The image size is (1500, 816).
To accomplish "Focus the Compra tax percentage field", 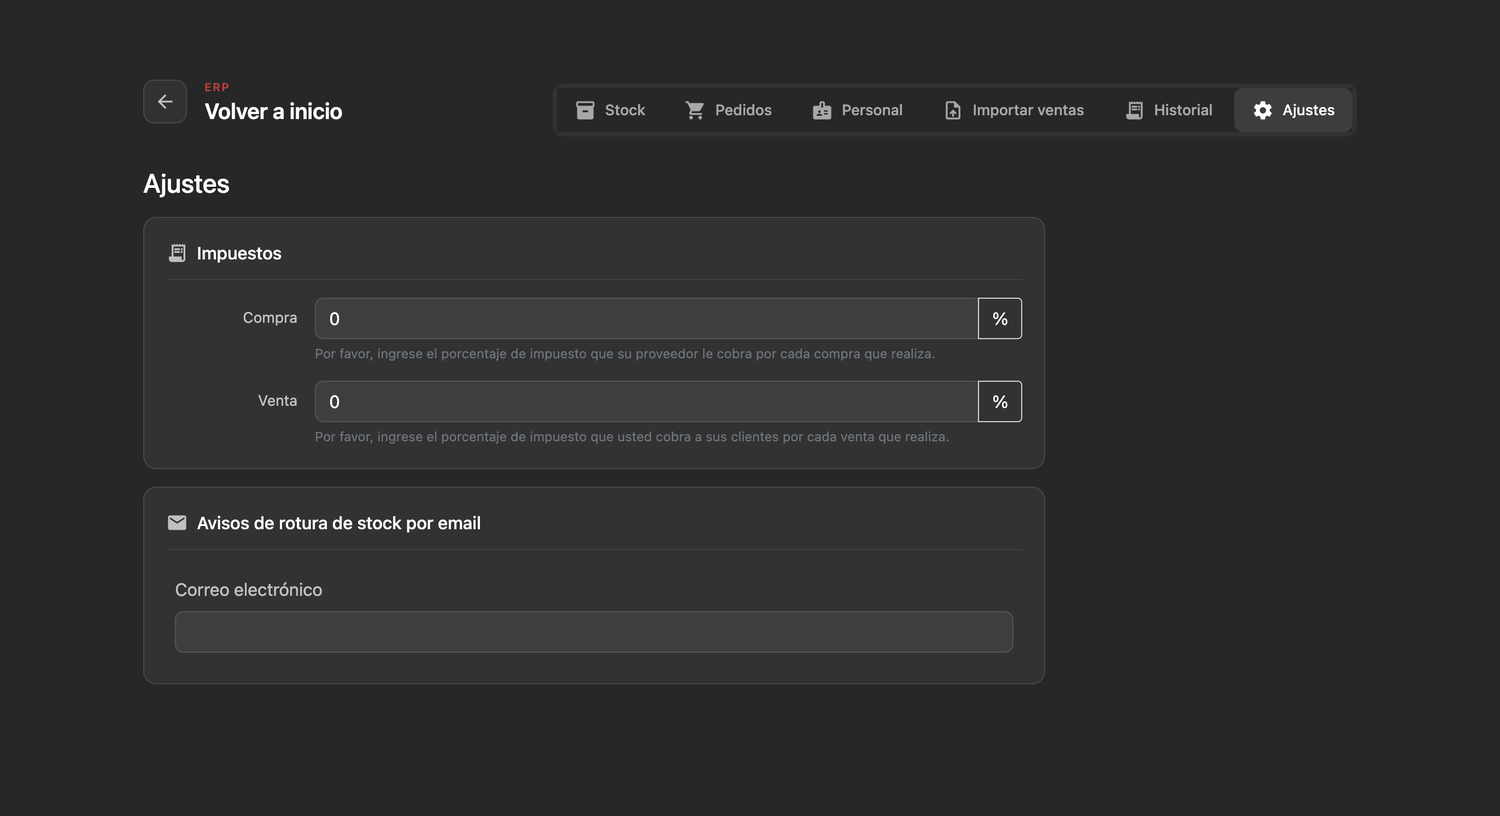I will (646, 318).
